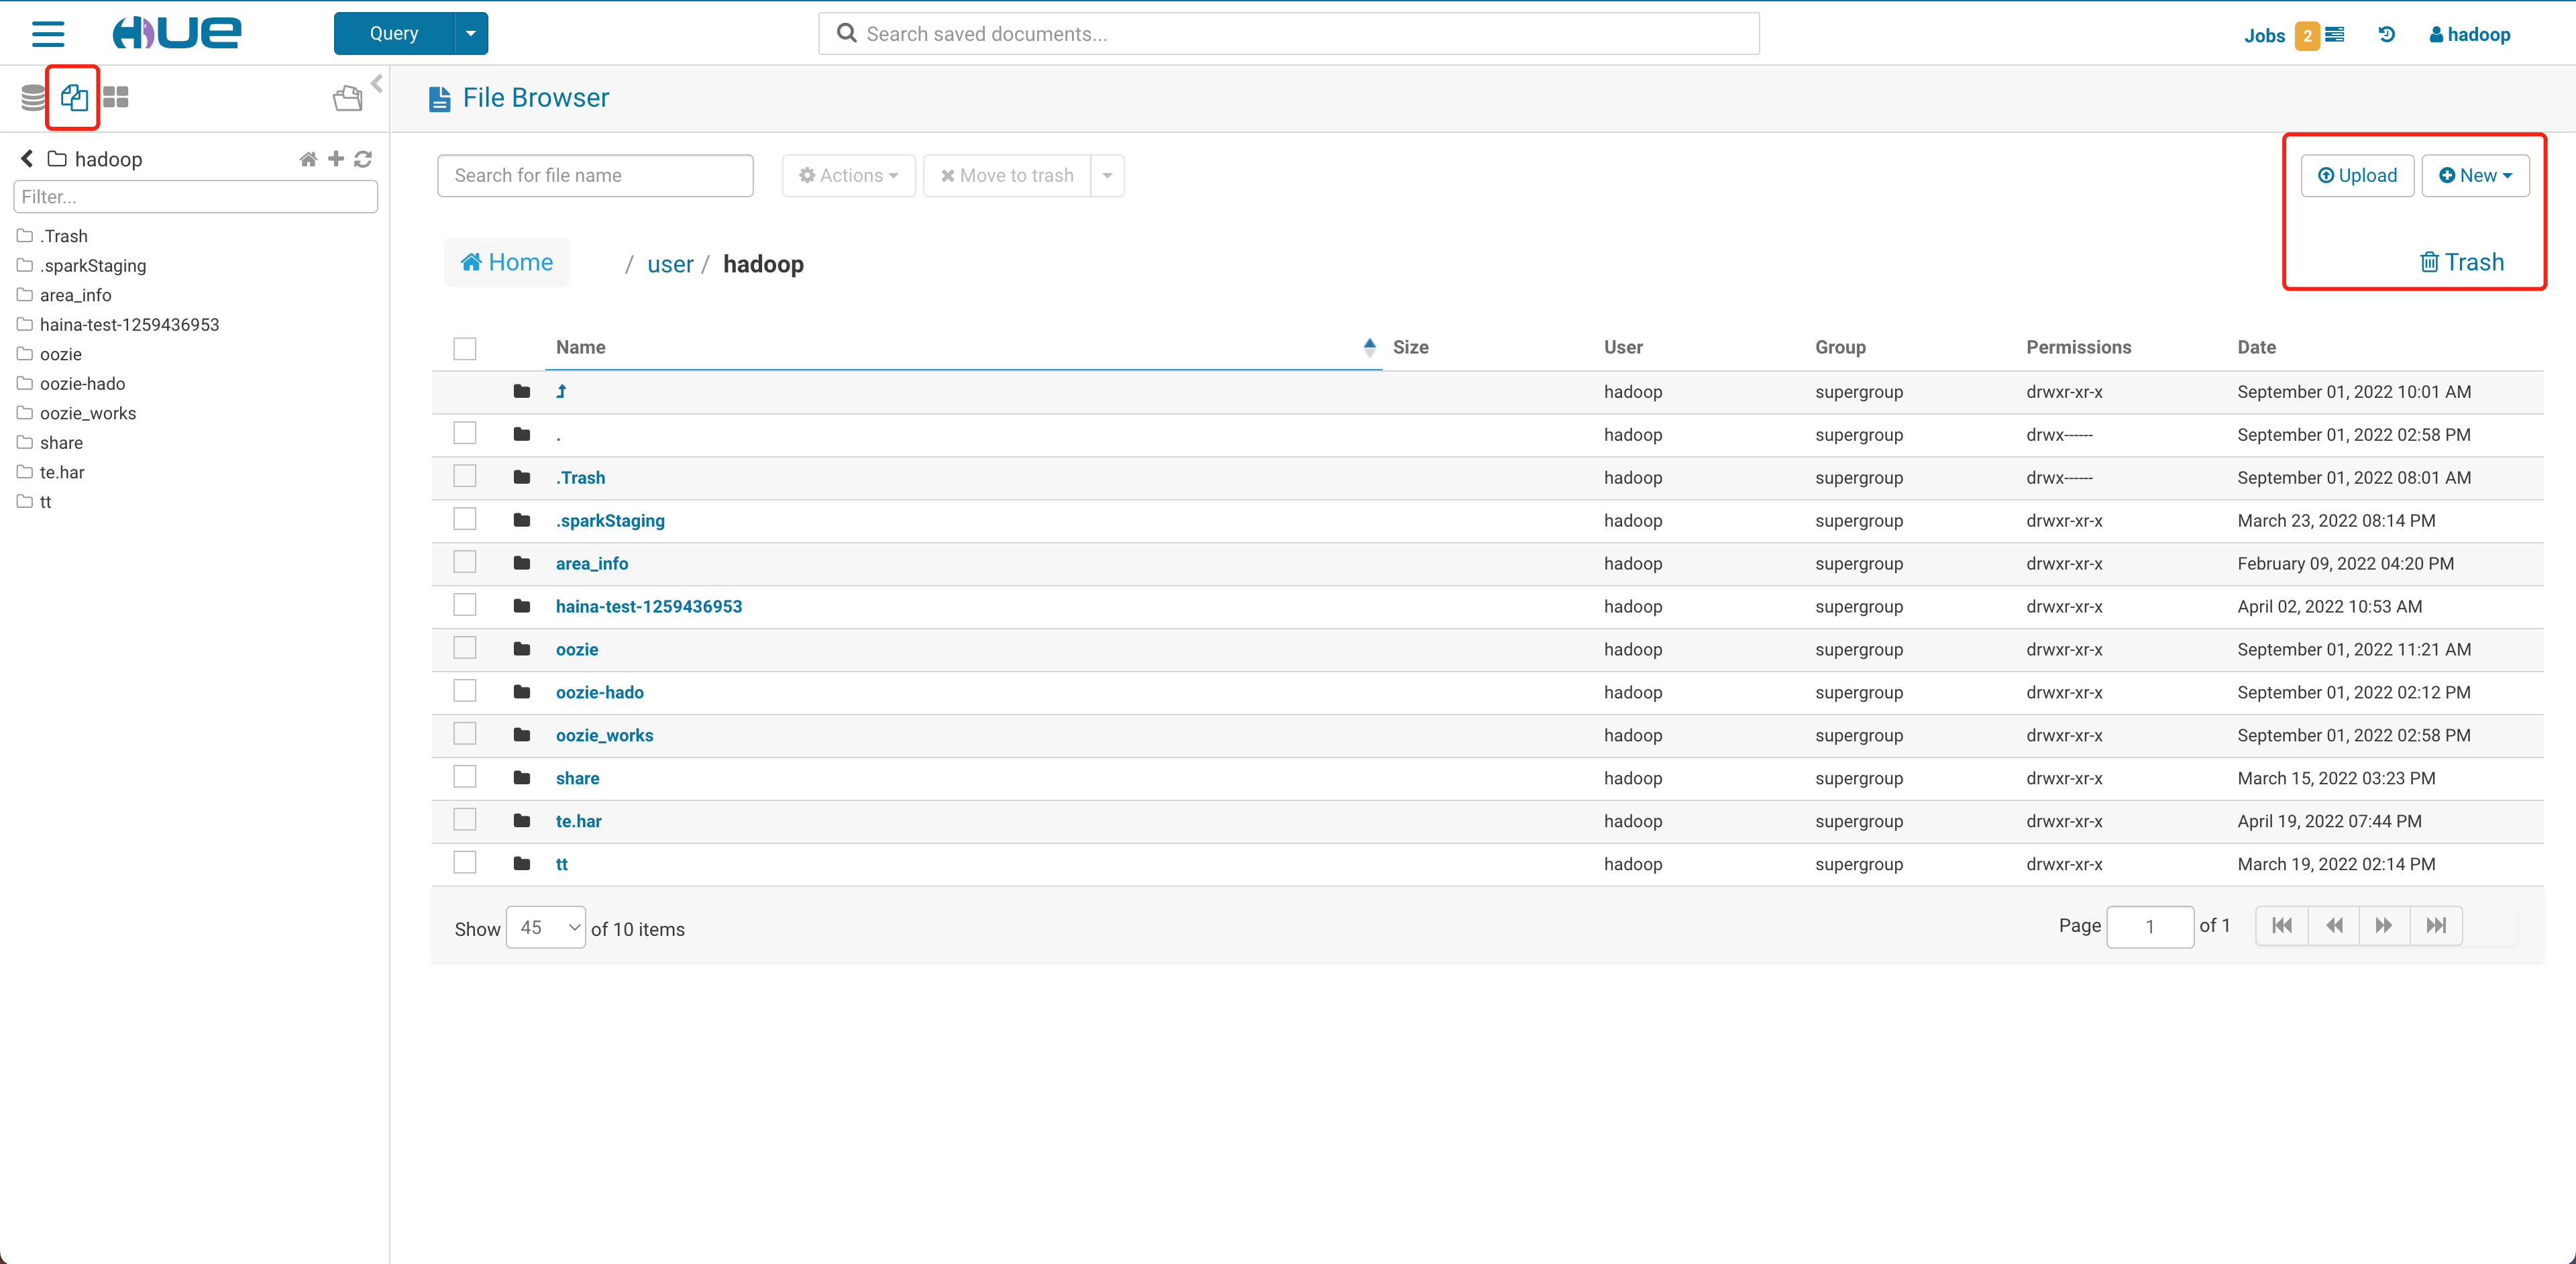Image resolution: width=2576 pixels, height=1264 pixels.
Task: Open oozie-hado in the left tree
Action: tap(82, 384)
